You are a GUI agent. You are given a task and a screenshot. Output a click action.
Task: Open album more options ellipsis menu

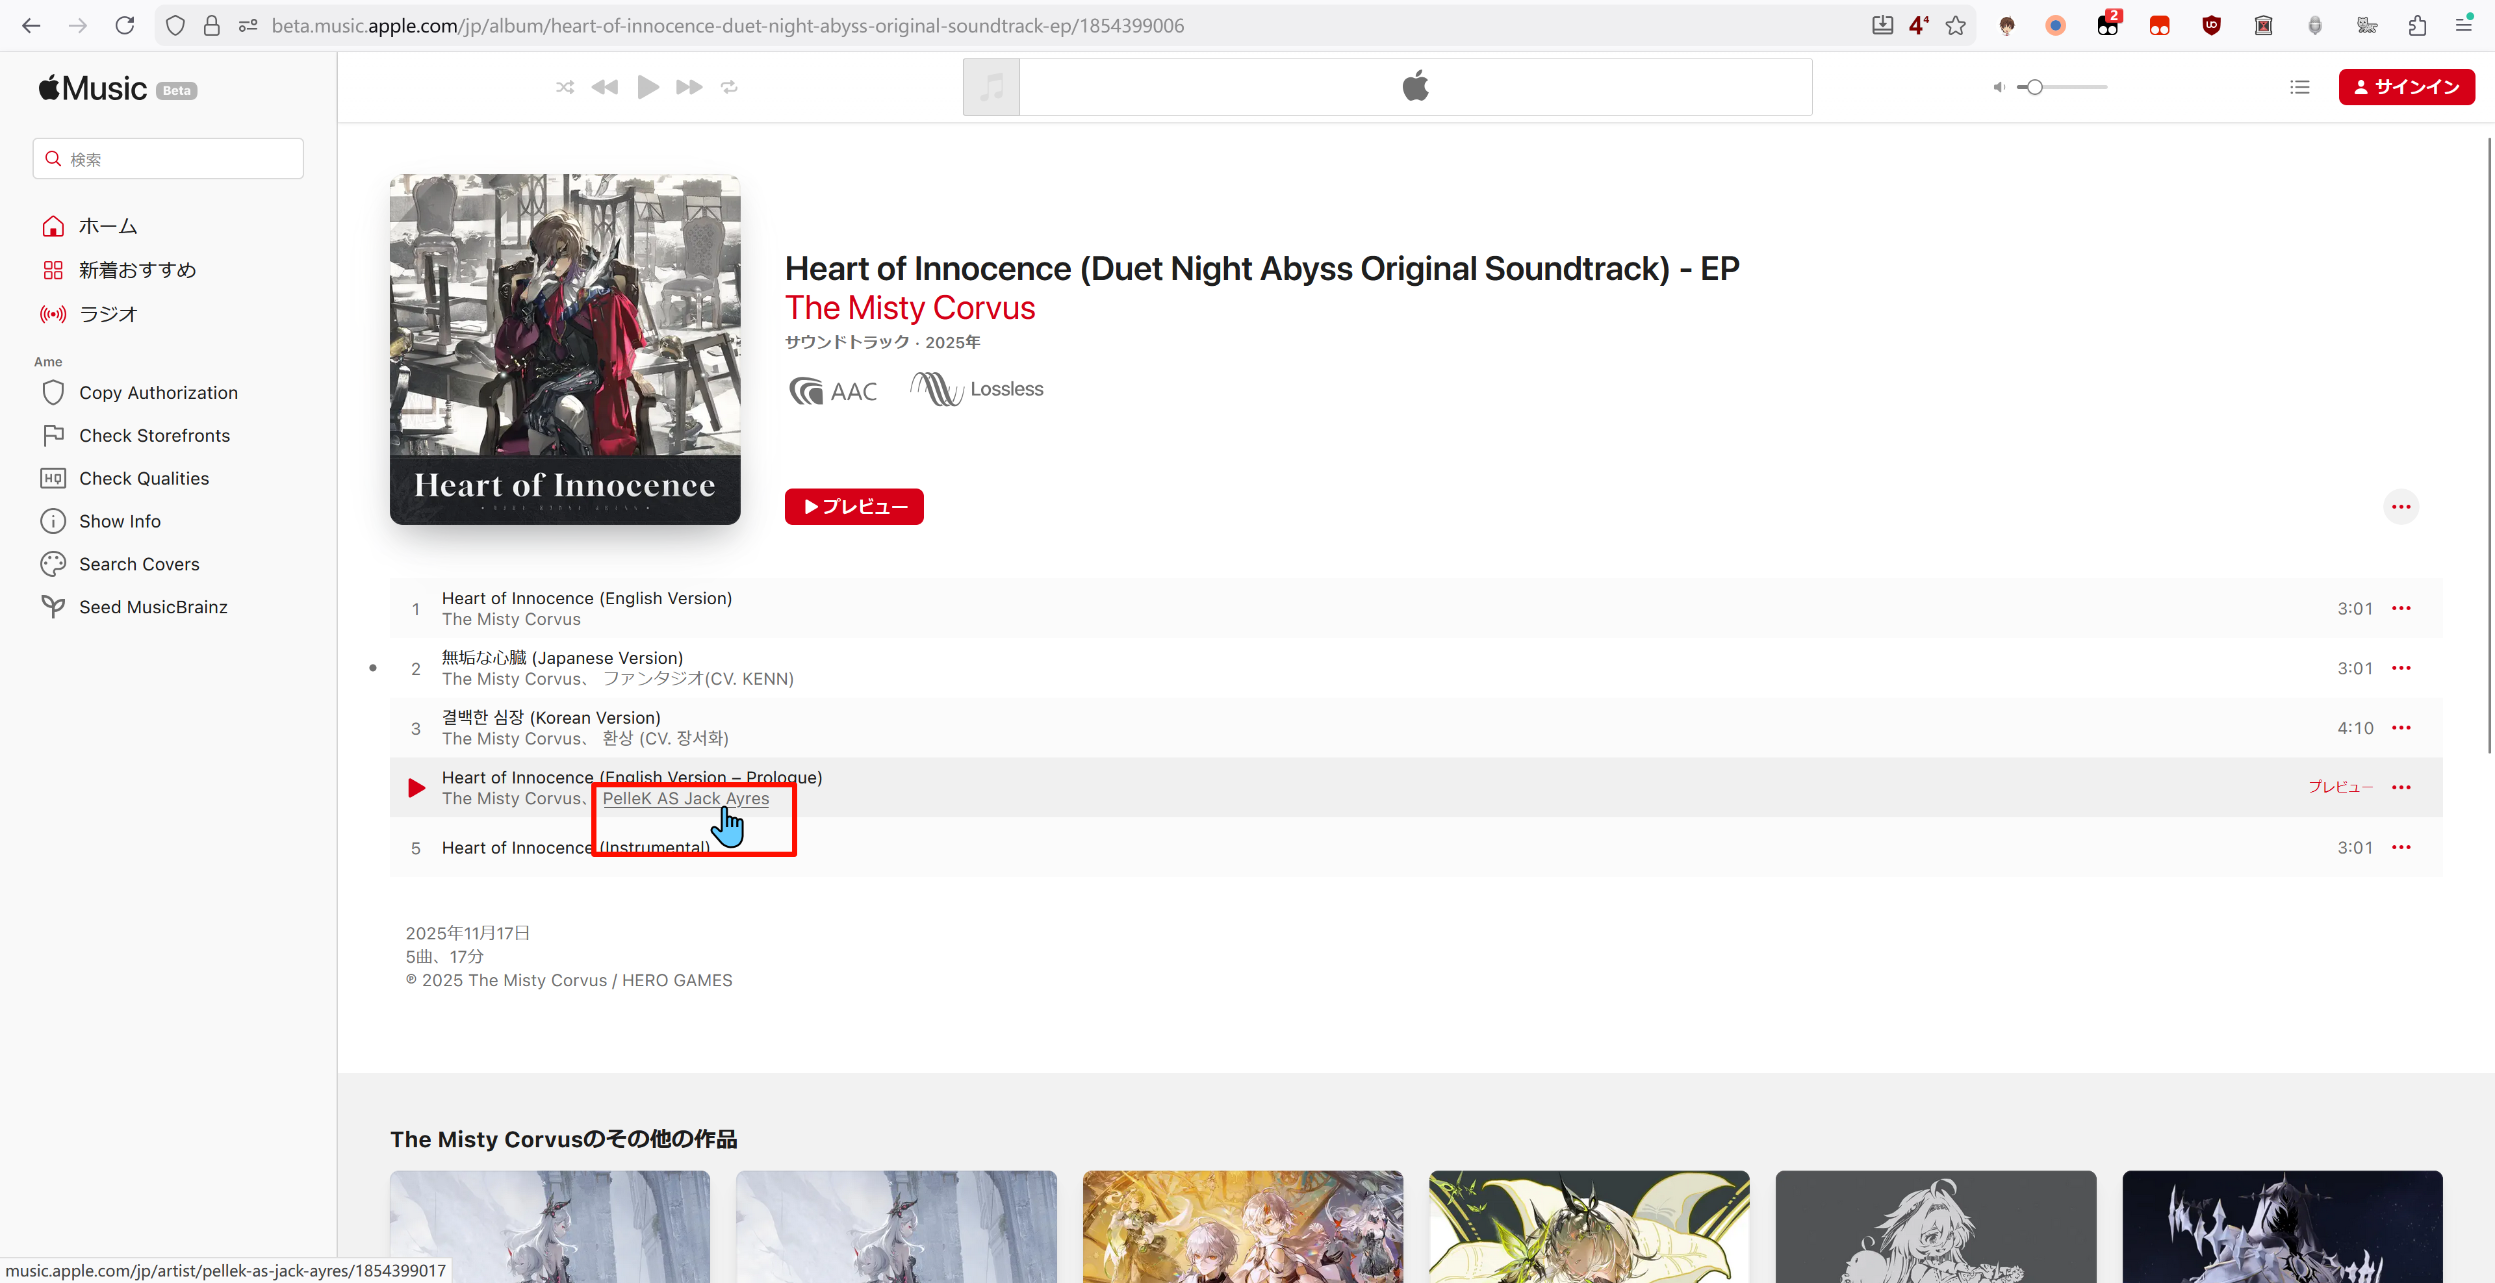[x=2401, y=507]
